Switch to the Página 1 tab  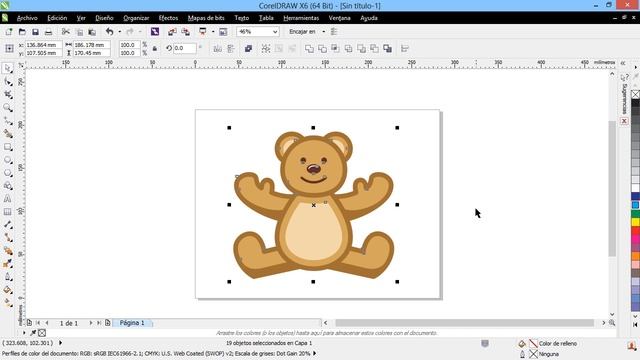coord(132,323)
